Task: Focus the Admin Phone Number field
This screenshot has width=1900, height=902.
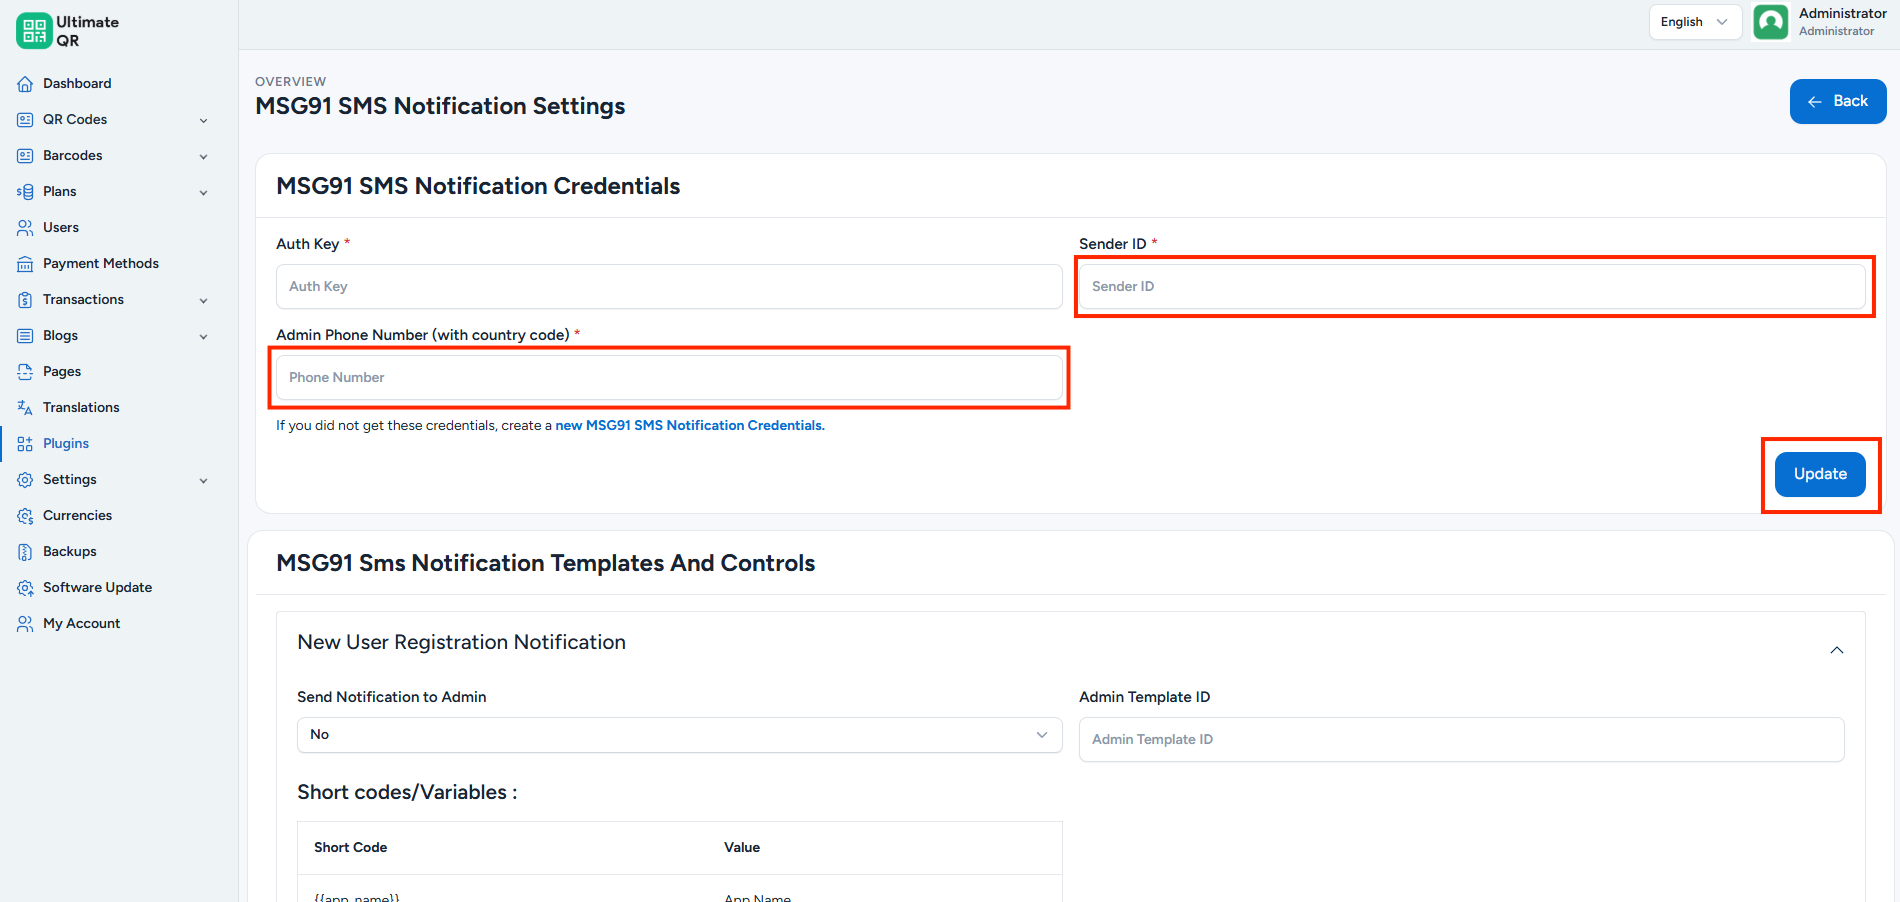Action: click(x=669, y=378)
